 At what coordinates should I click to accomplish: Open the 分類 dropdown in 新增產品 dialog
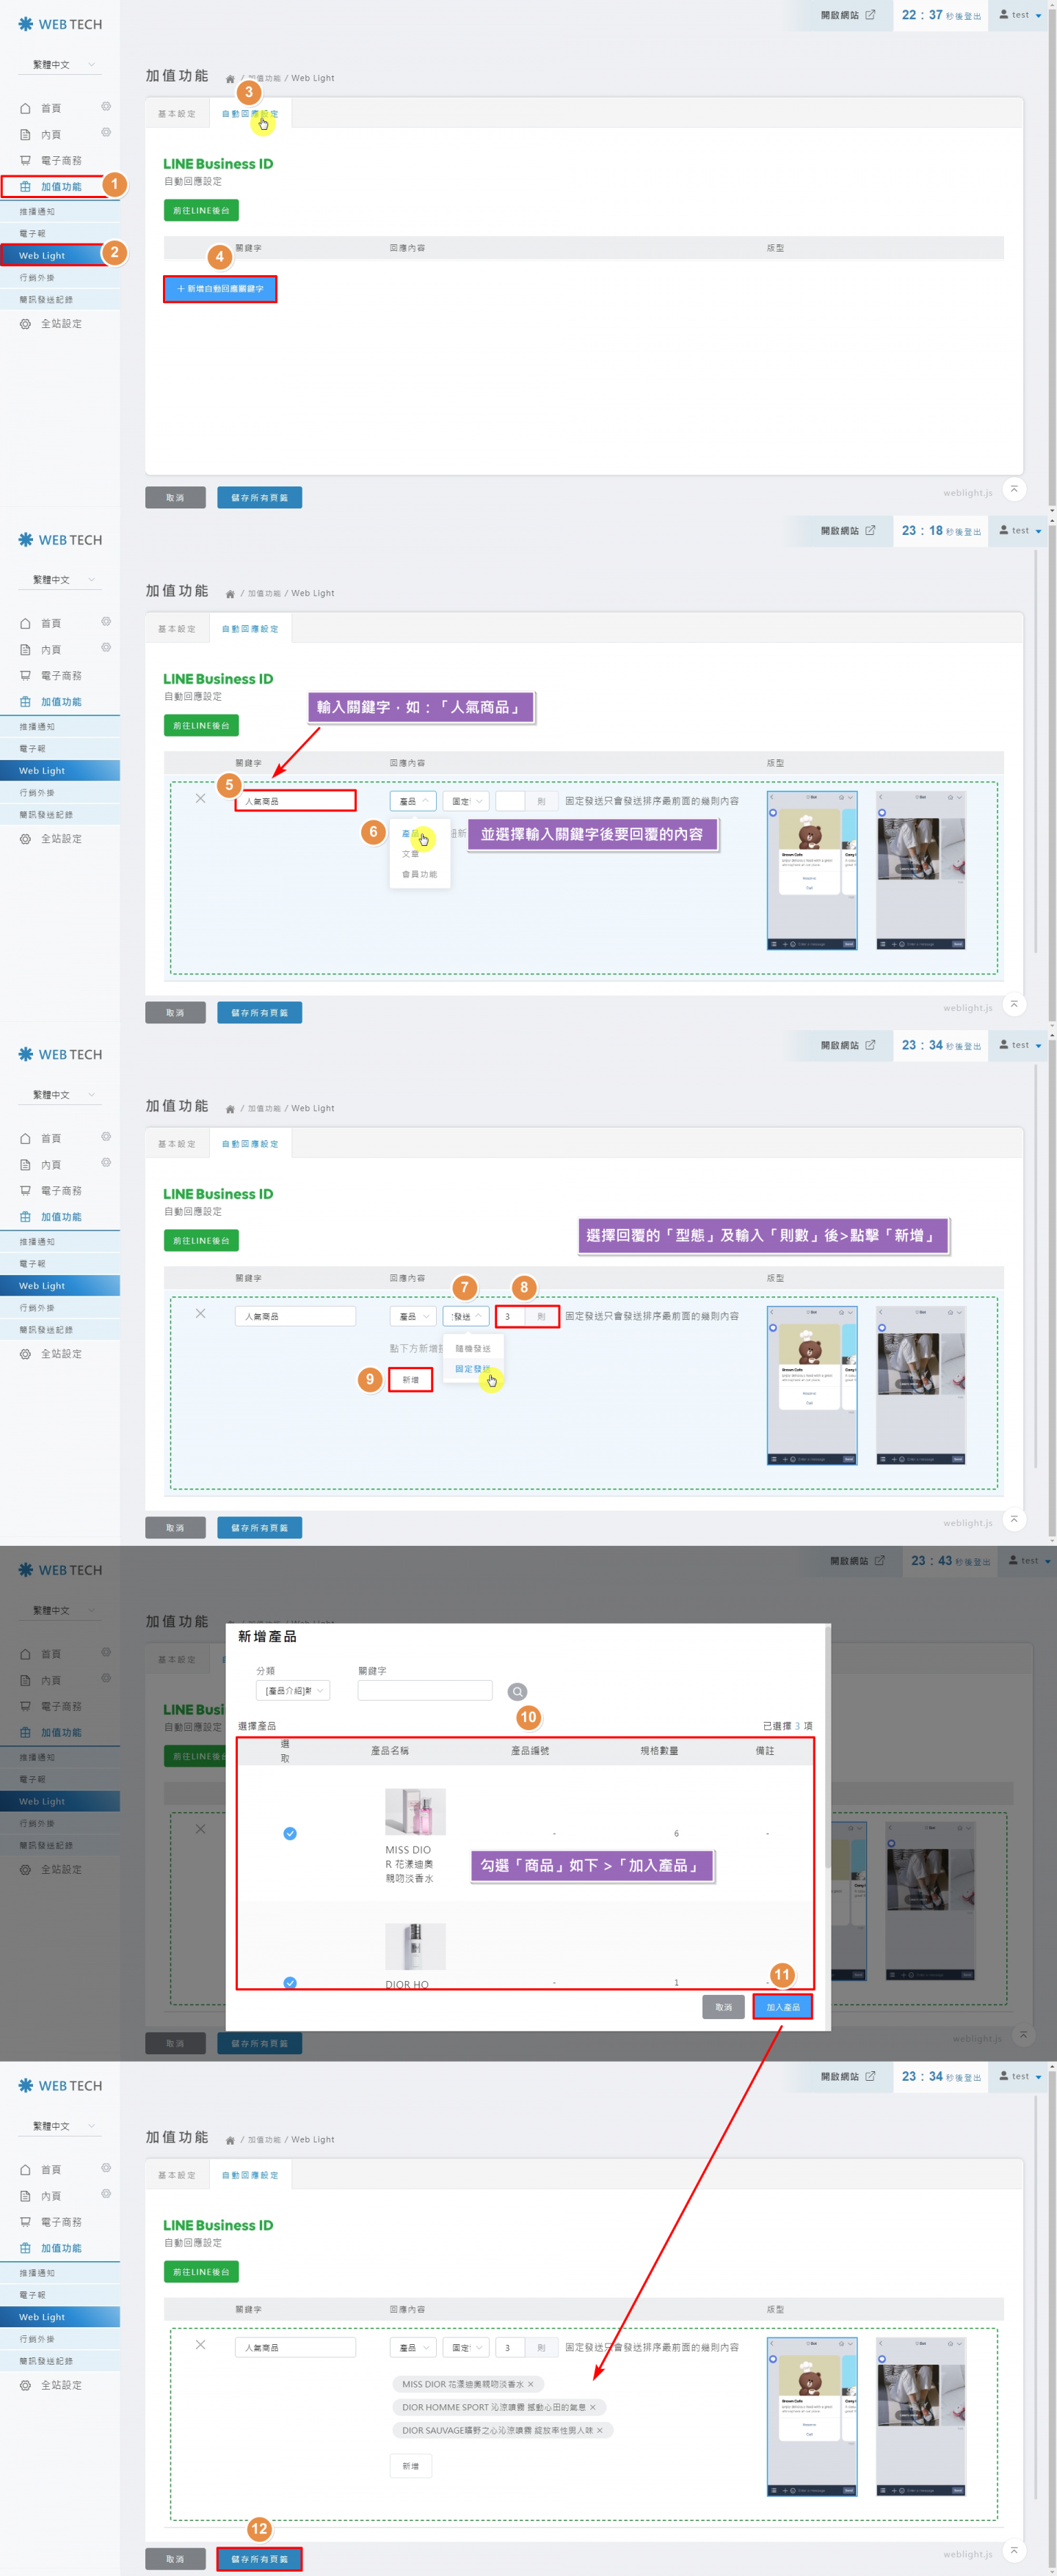(x=292, y=1691)
